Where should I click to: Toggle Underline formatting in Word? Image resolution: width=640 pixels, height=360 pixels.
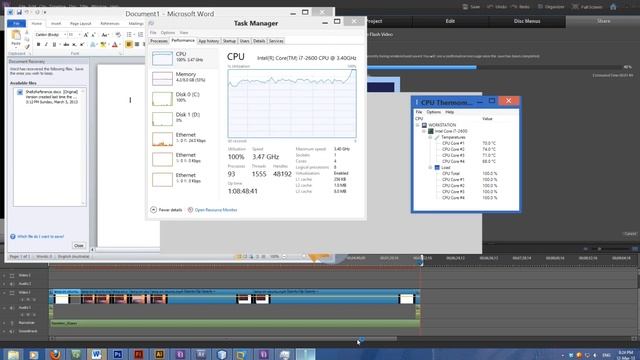coord(54,44)
